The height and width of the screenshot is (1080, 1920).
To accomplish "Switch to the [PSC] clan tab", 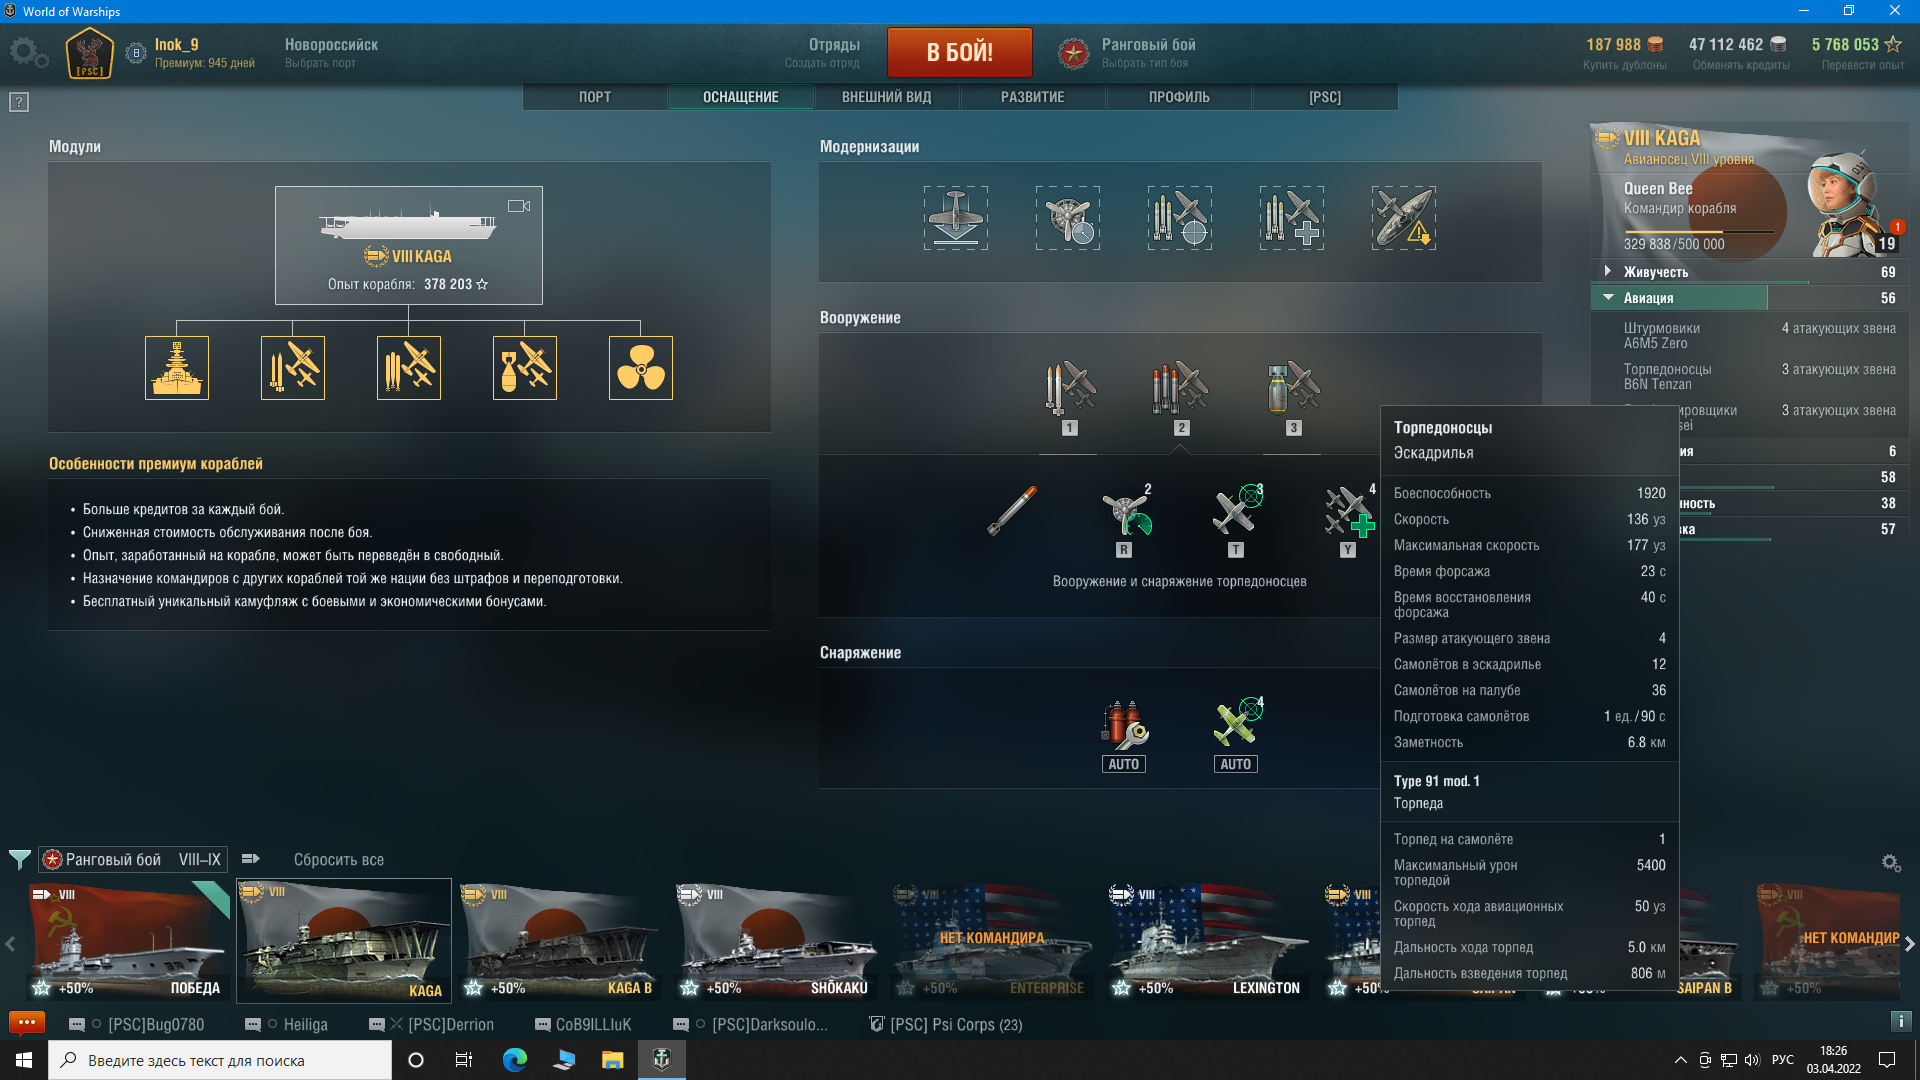I will pyautogui.click(x=1325, y=97).
